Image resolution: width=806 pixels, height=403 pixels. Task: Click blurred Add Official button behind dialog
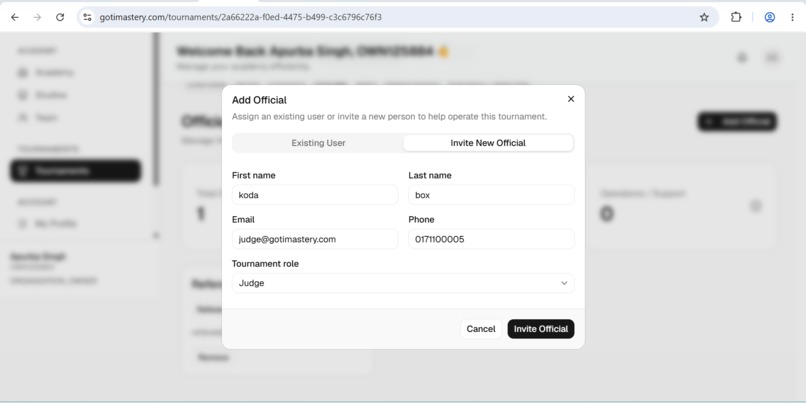coord(737,121)
